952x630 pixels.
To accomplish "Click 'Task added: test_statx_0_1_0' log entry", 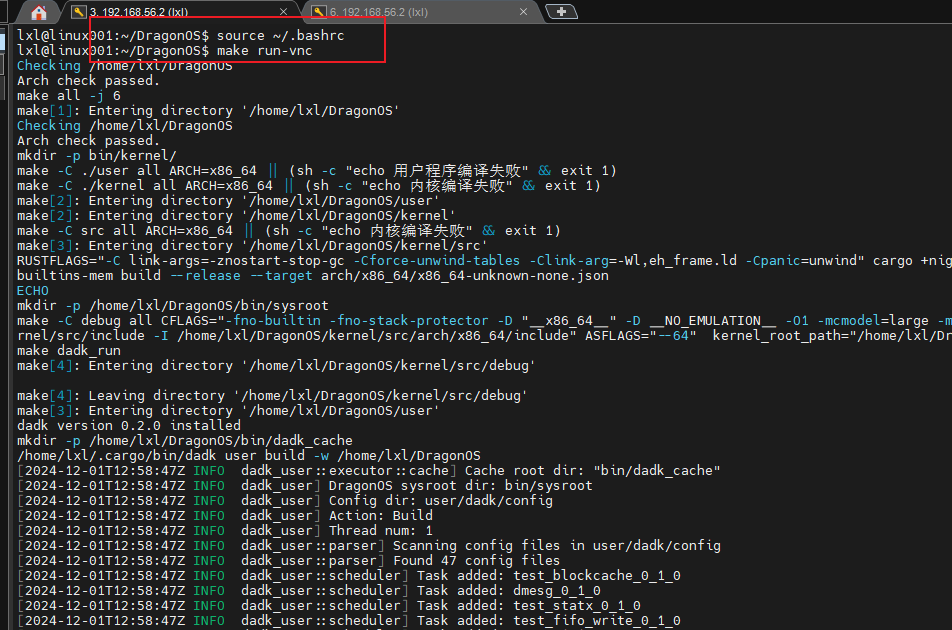I will [528, 605].
